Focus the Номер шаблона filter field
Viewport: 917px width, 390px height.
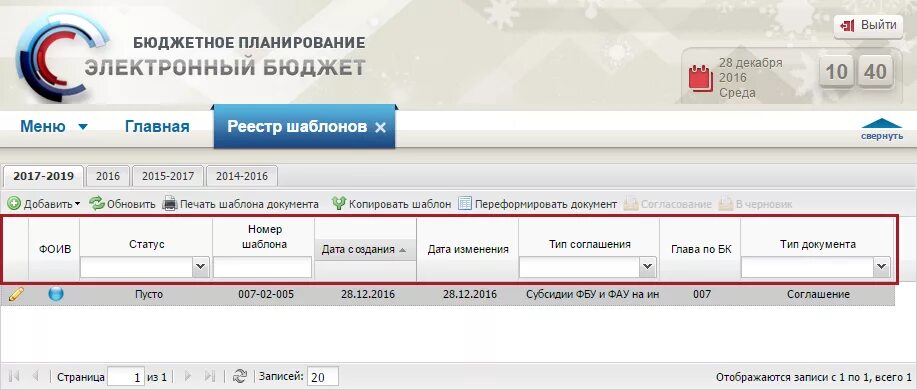[262, 267]
